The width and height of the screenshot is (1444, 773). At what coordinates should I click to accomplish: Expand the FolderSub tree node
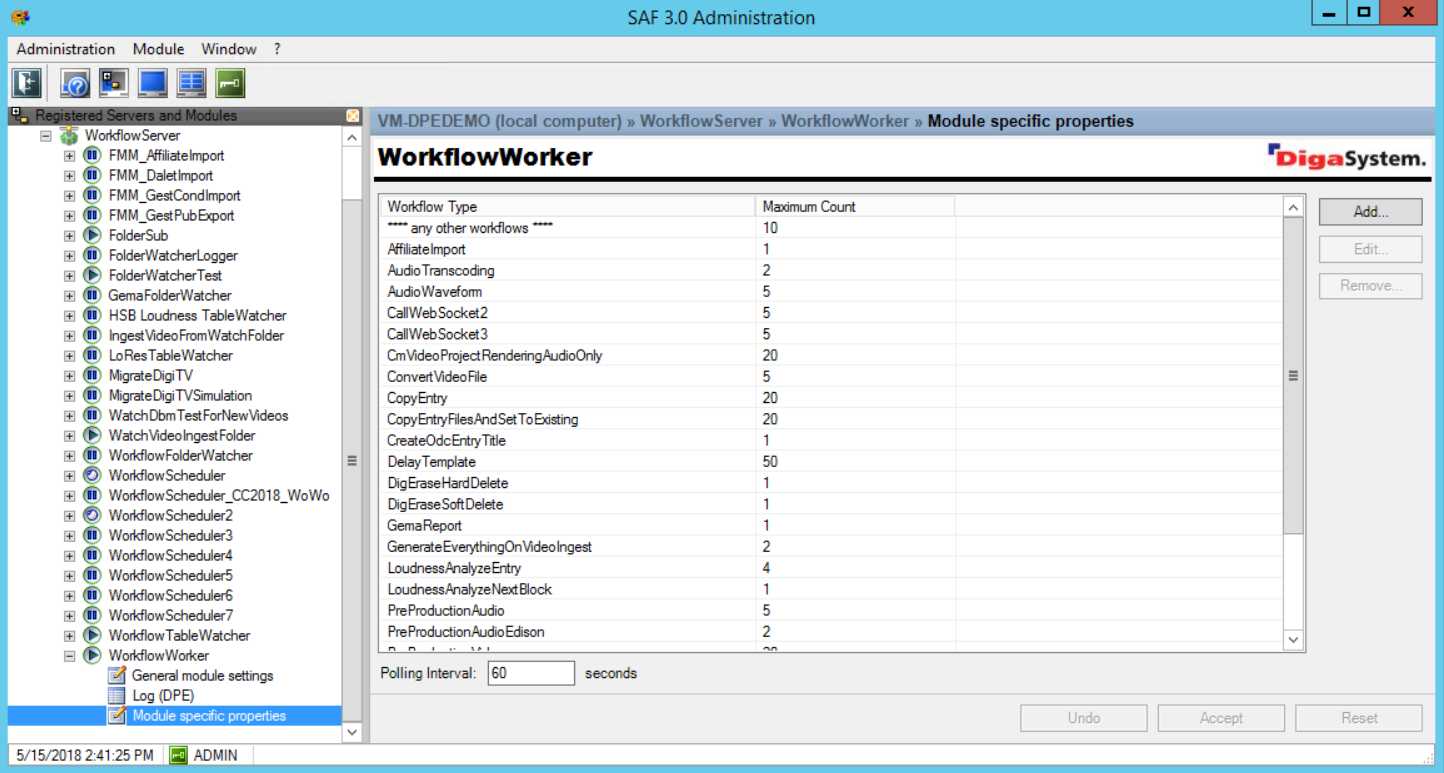point(69,236)
